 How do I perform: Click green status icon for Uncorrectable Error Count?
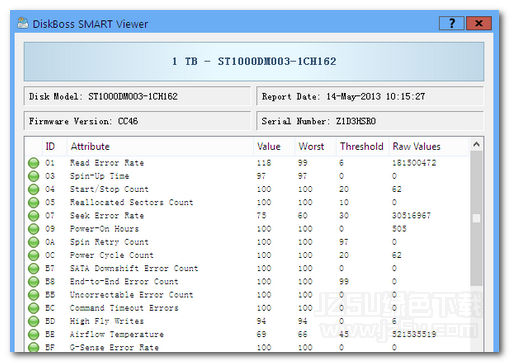point(33,295)
